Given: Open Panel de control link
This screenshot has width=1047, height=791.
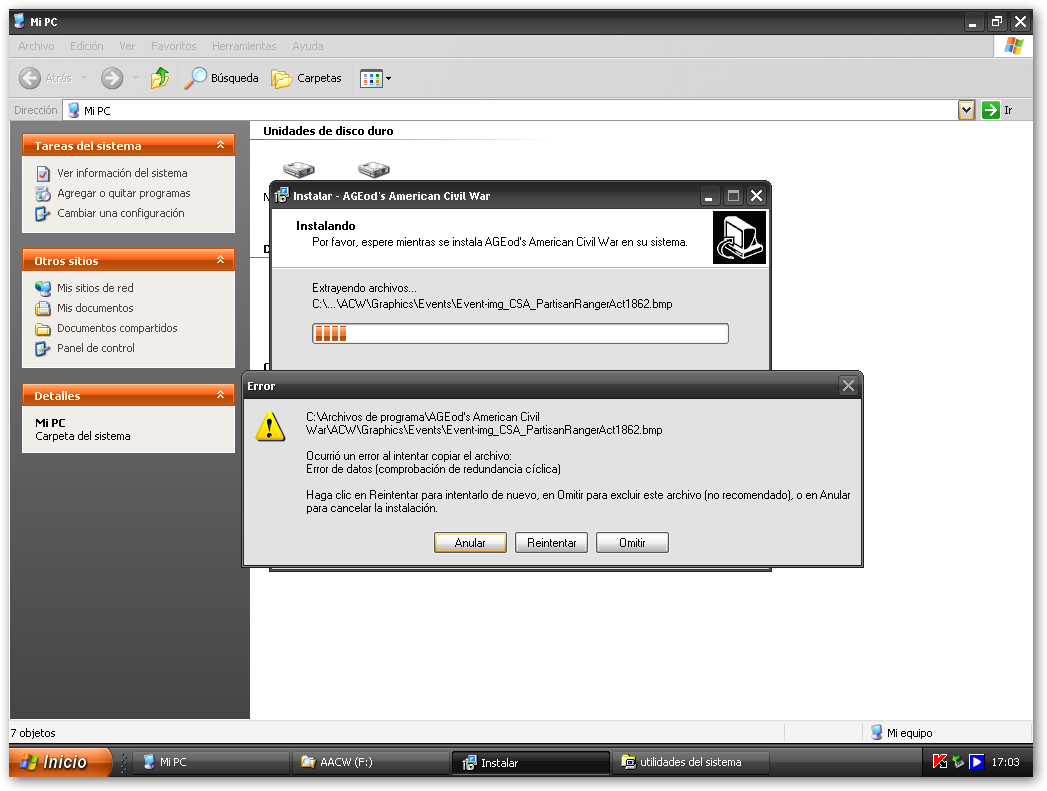Looking at the screenshot, I should click(95, 348).
